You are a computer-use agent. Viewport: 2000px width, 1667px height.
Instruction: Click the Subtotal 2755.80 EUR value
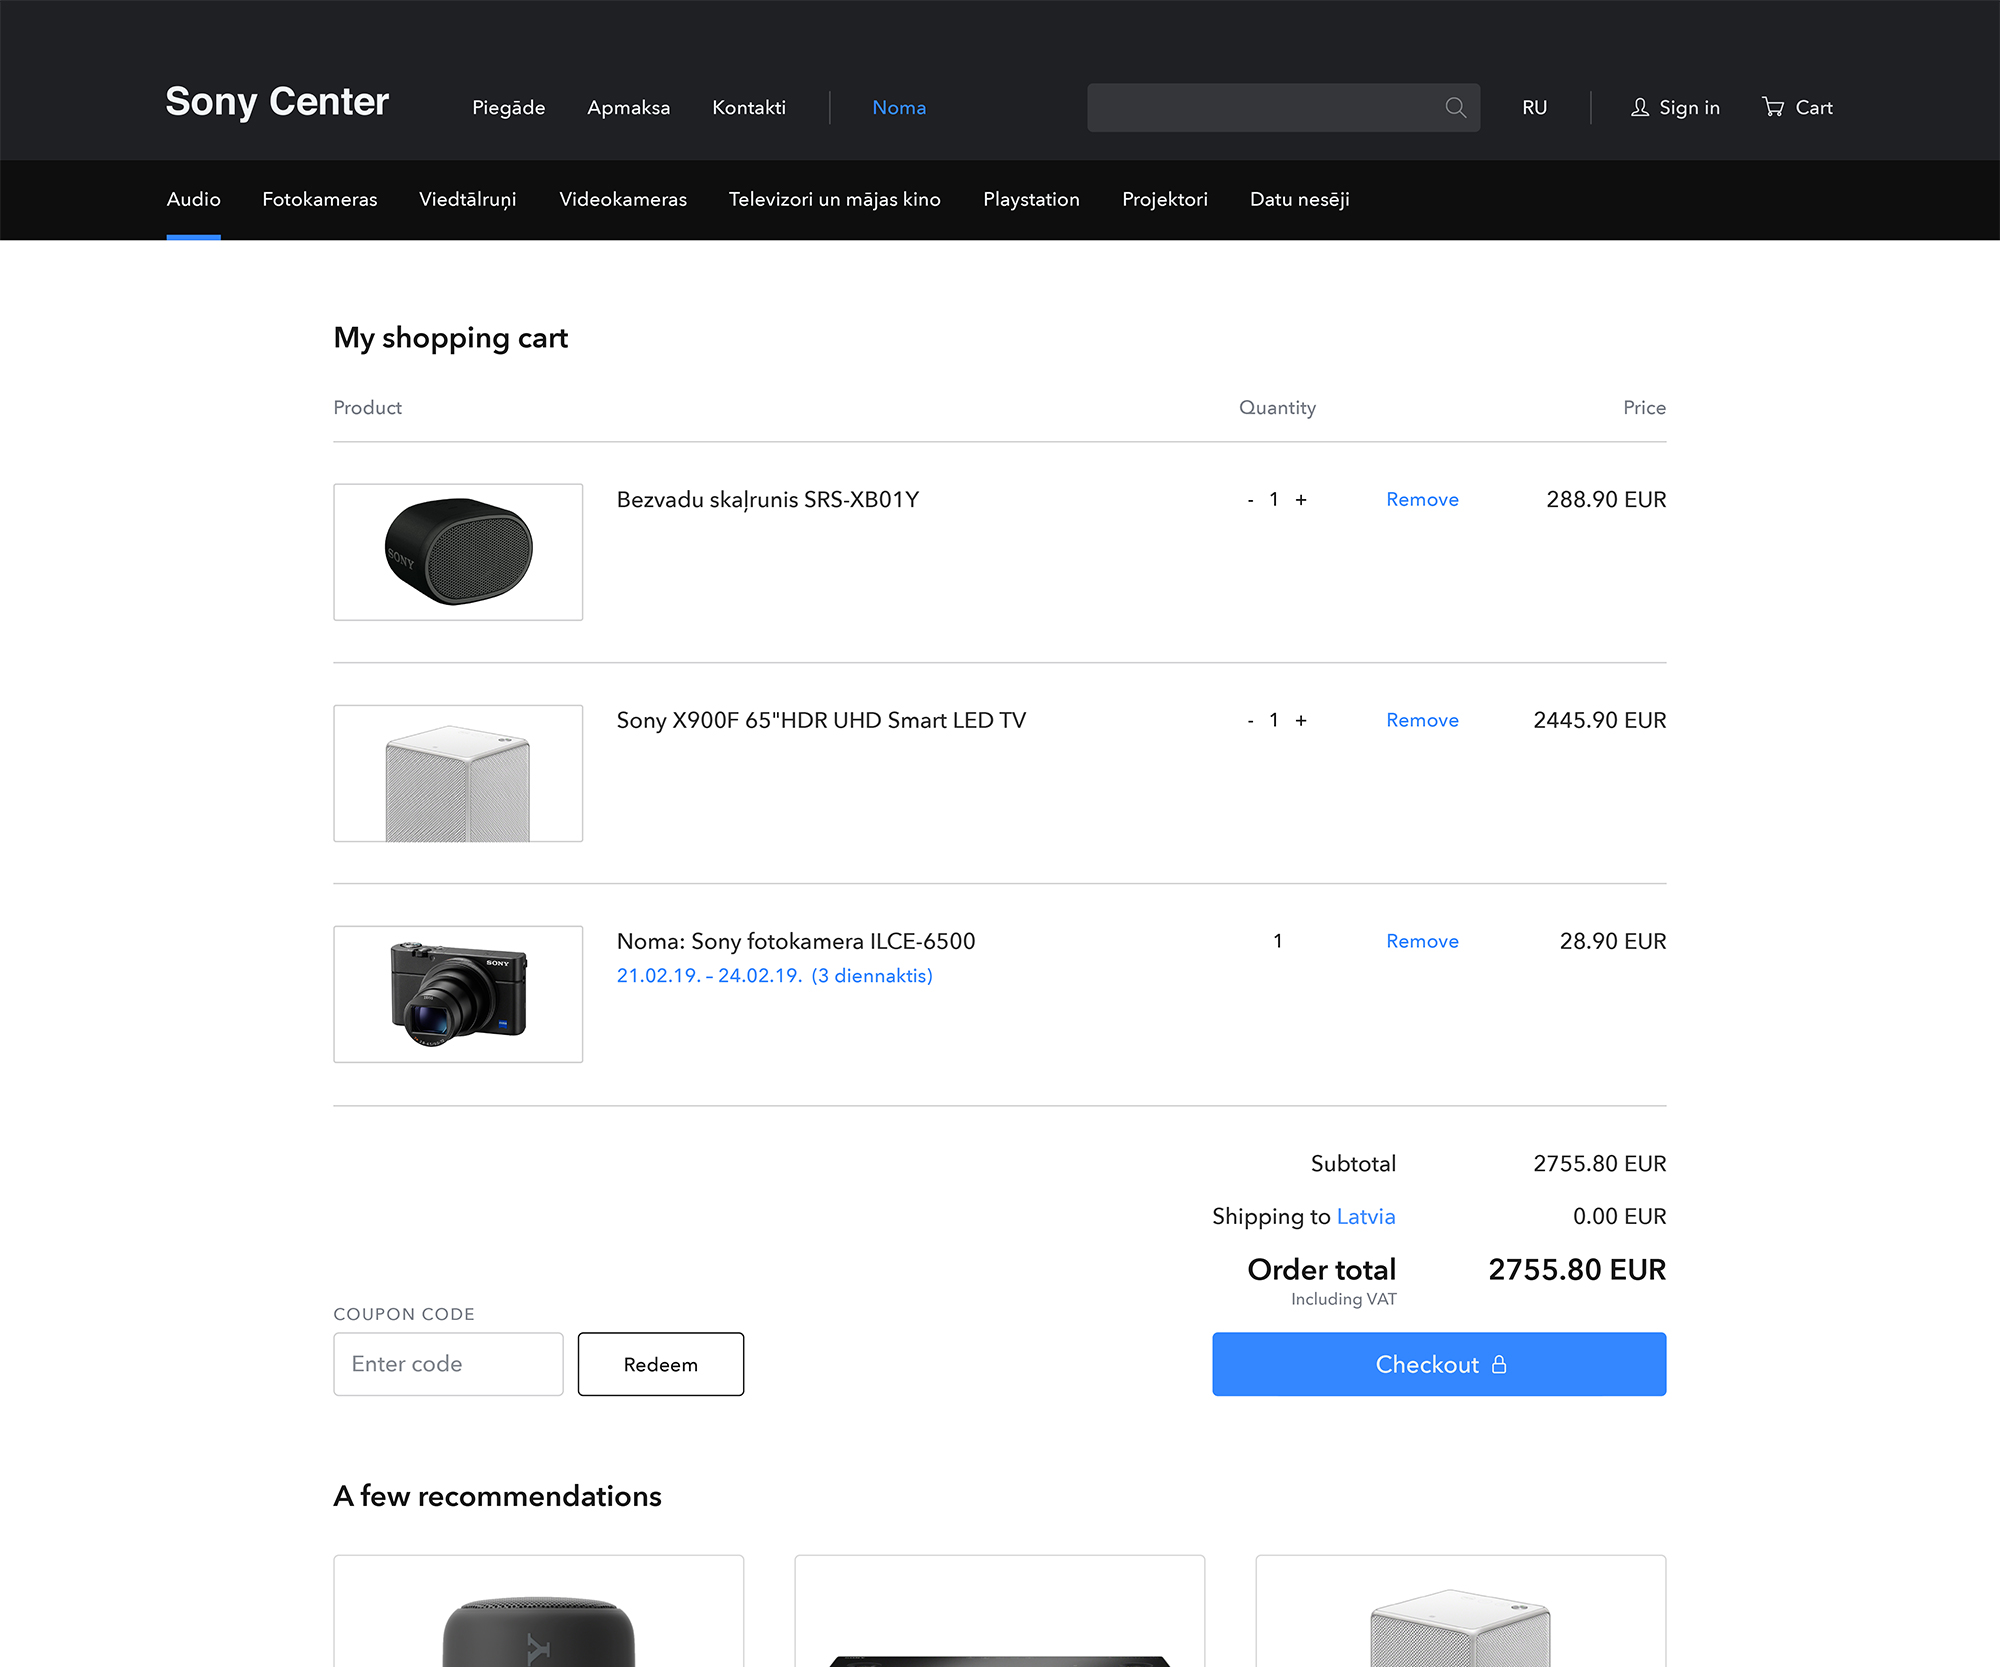point(1600,1163)
